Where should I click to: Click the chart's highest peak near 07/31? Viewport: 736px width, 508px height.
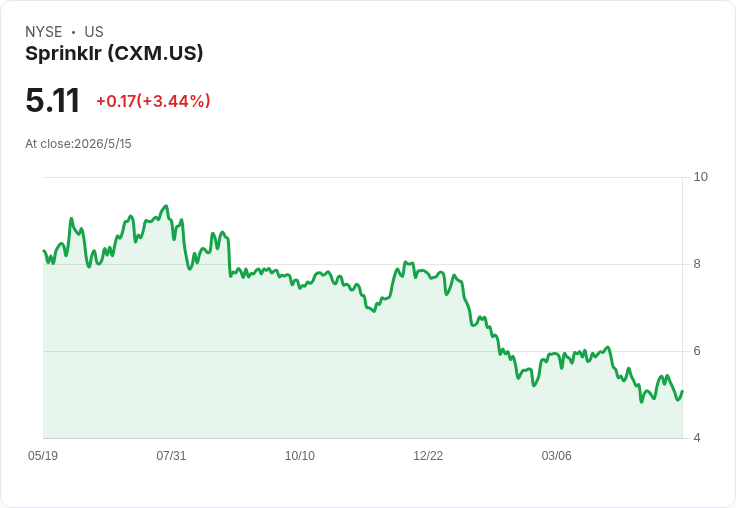pyautogui.click(x=166, y=206)
